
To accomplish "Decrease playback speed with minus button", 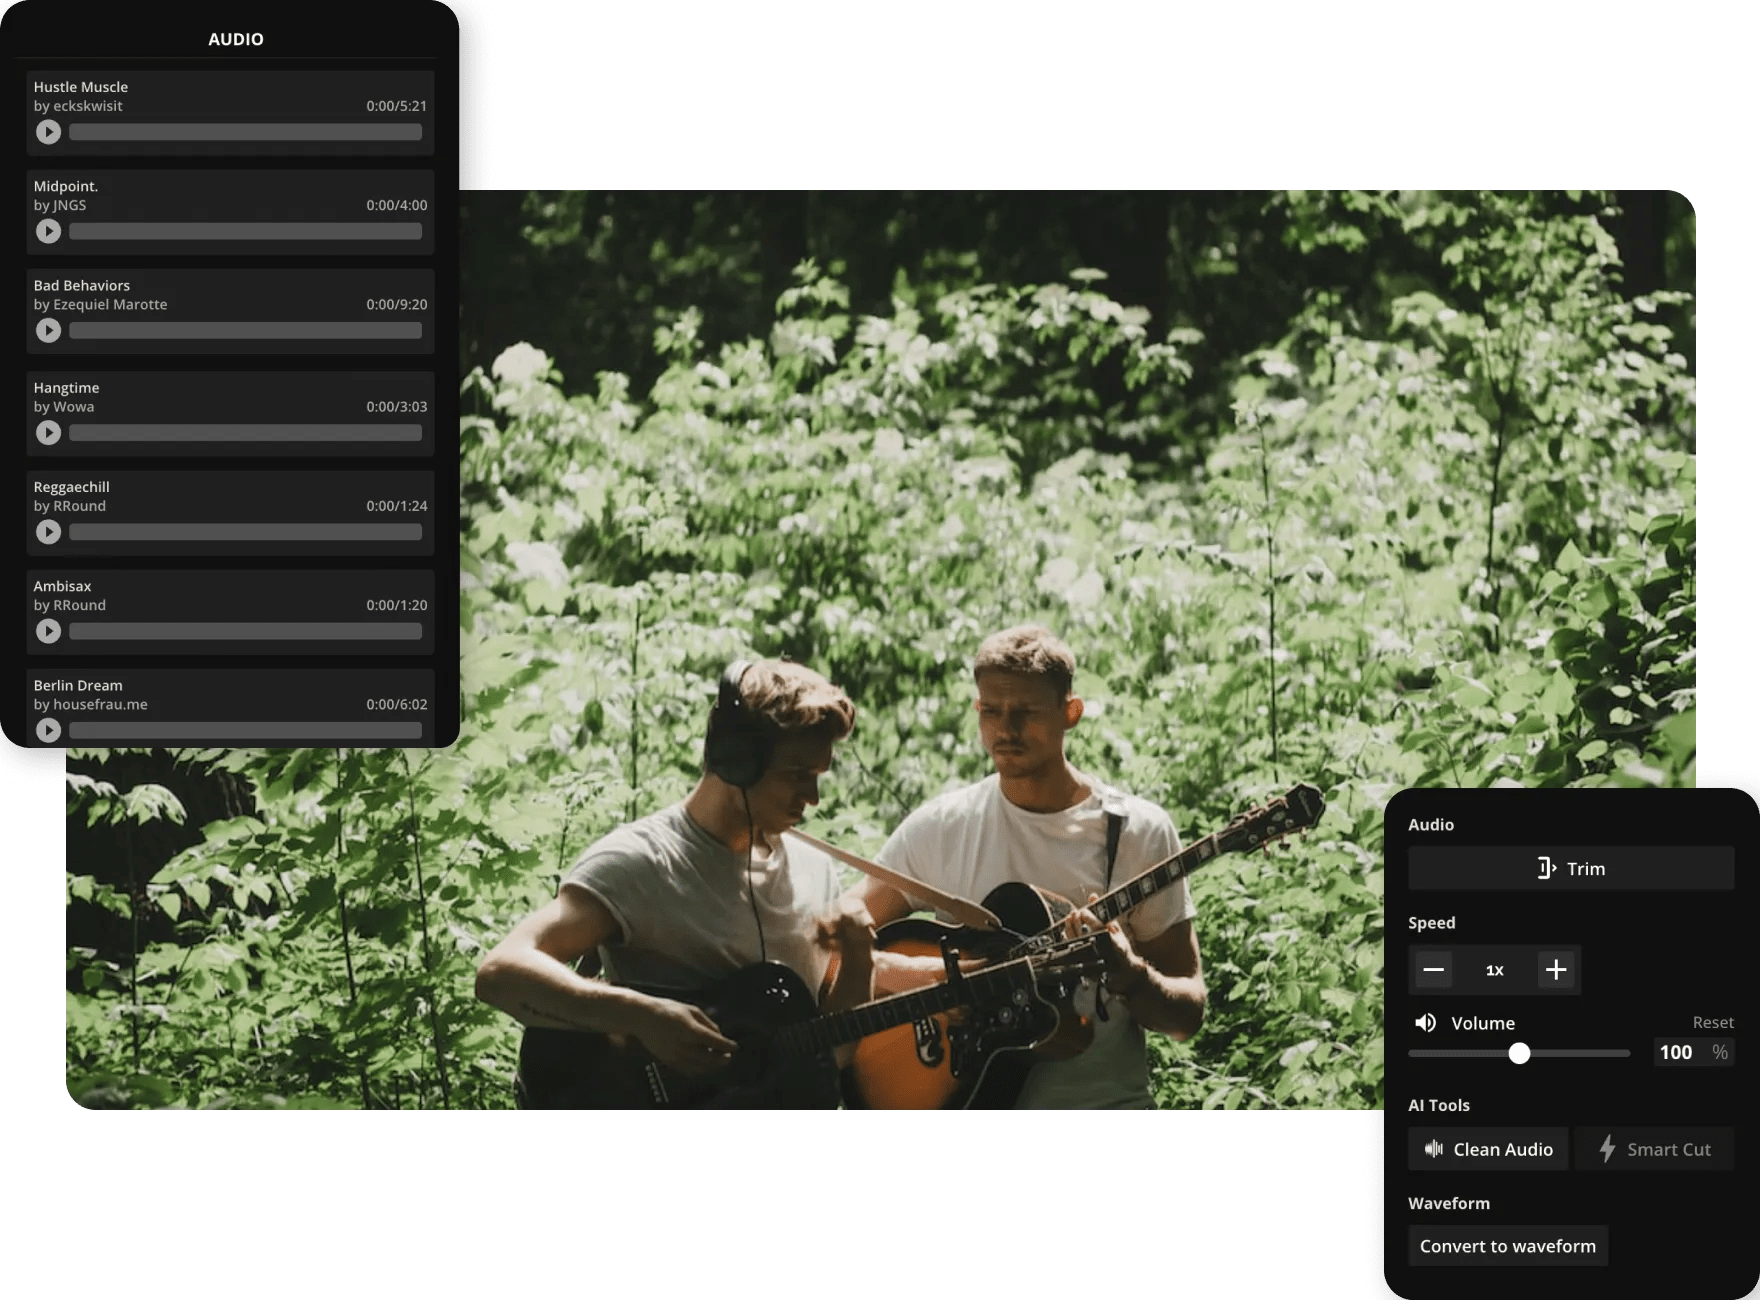I will click(x=1432, y=969).
